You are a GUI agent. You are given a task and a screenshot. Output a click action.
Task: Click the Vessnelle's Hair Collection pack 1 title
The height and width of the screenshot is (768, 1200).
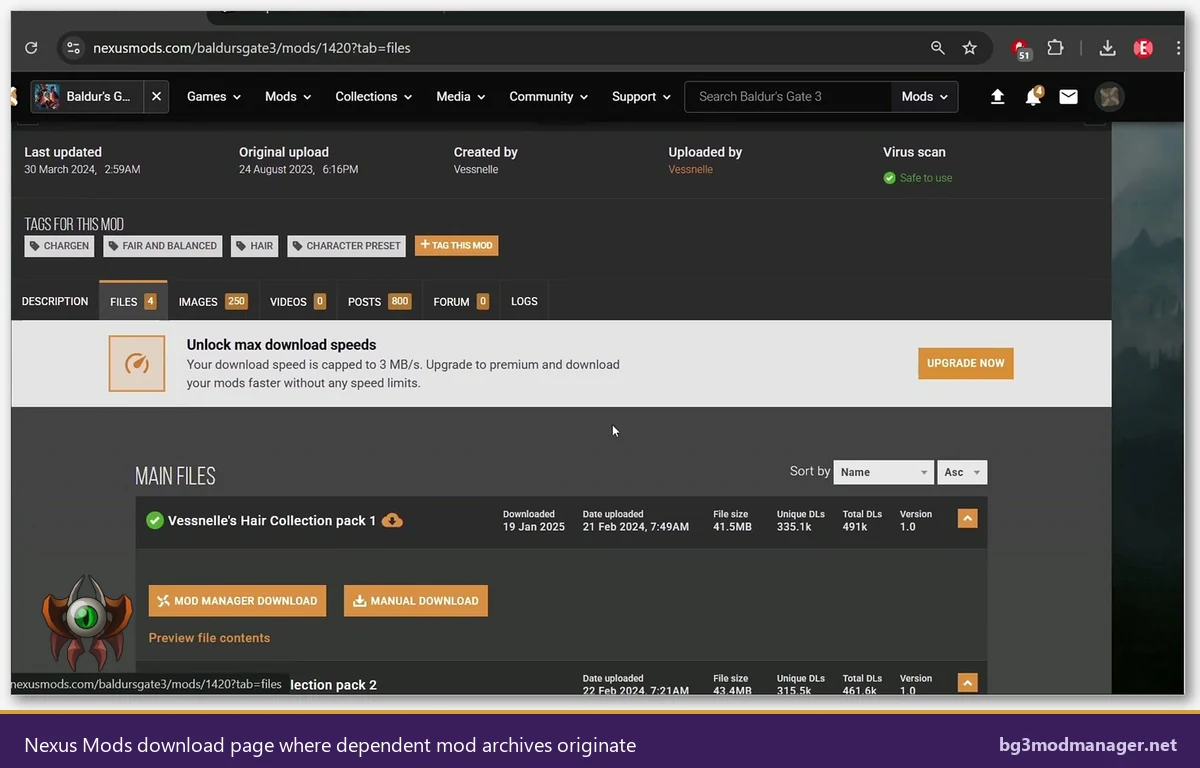tap(272, 521)
